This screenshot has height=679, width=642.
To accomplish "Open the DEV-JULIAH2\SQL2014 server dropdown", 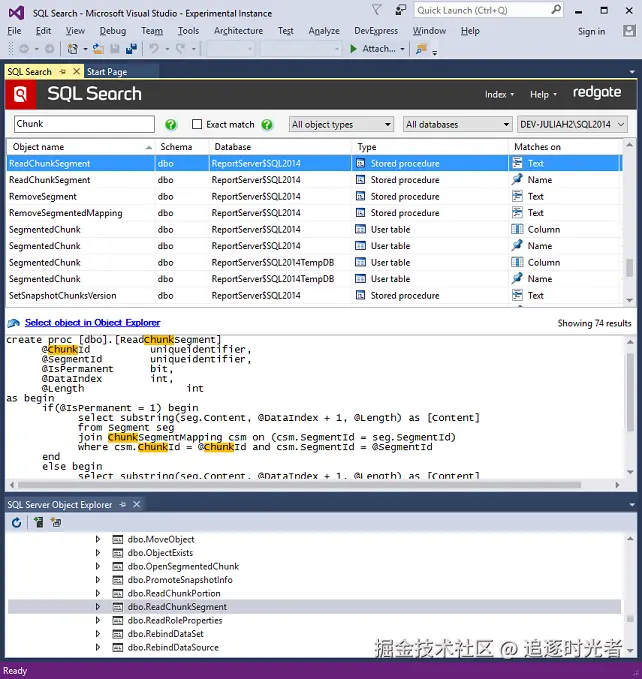I will pyautogui.click(x=572, y=125).
